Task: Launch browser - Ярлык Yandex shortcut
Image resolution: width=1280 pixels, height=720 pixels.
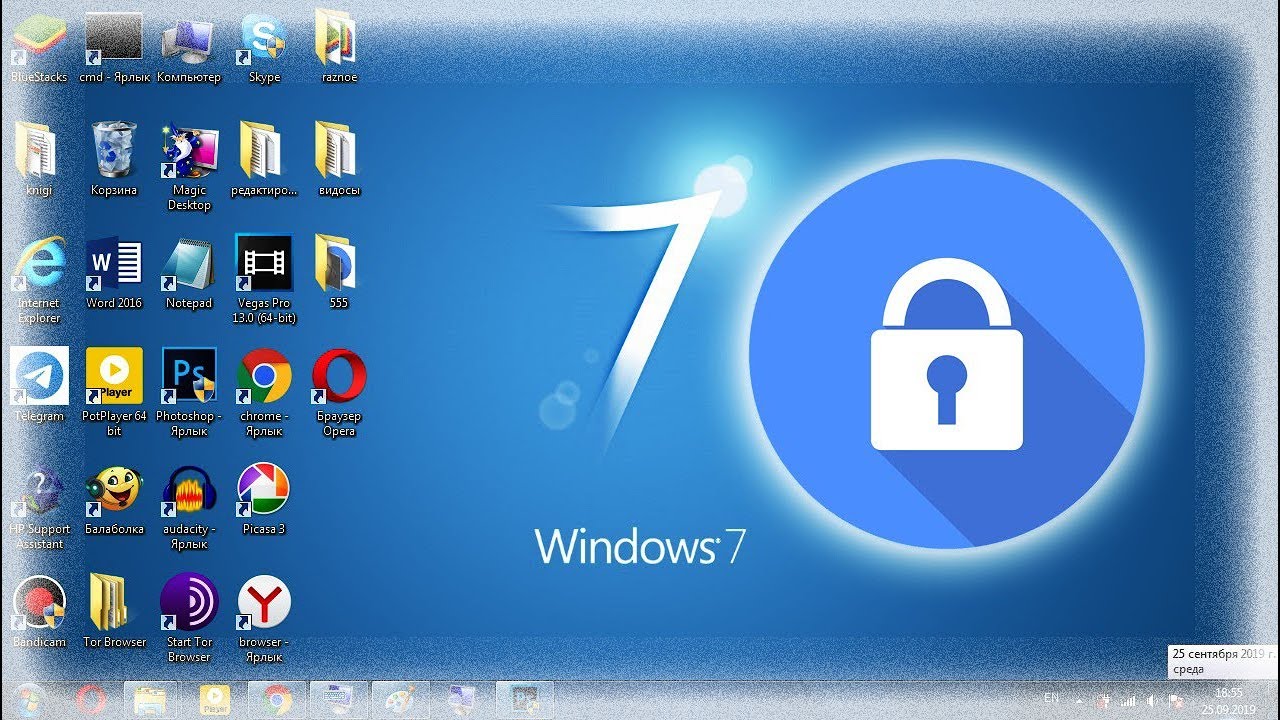Action: pos(264,618)
